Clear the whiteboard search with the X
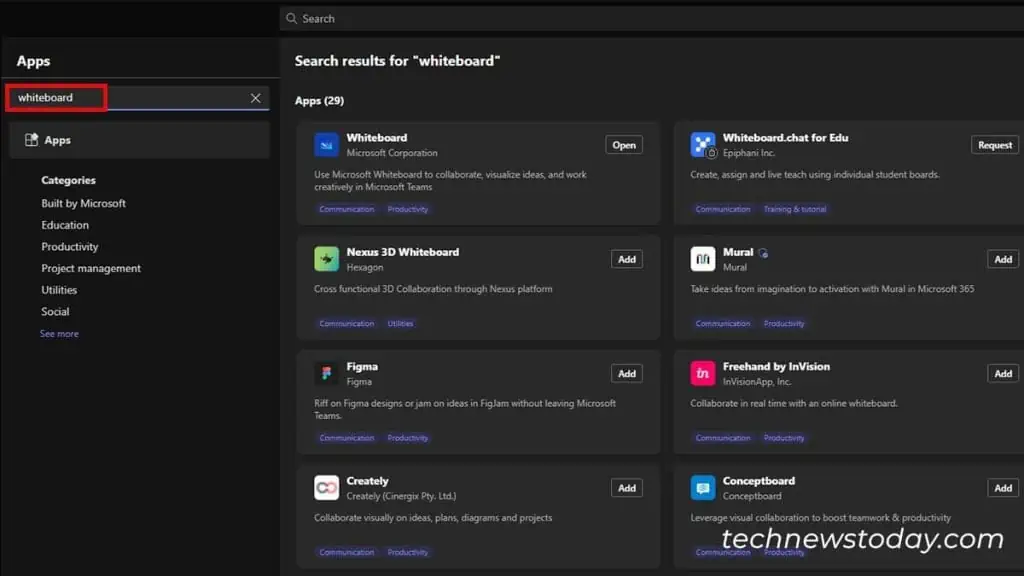The width and height of the screenshot is (1024, 576). tap(255, 97)
